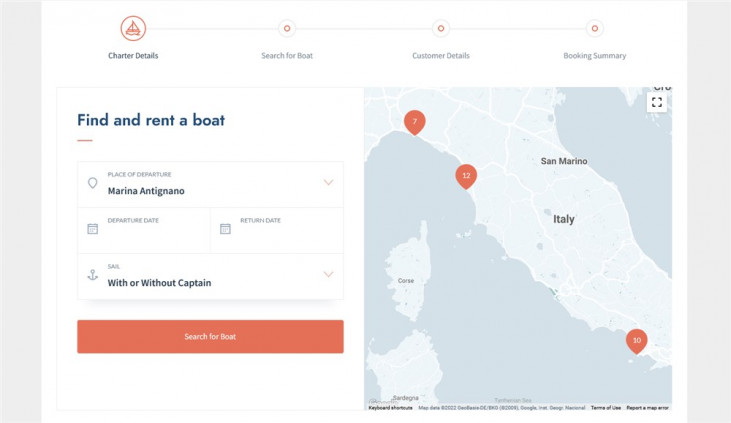The image size is (731, 423).
Task: Click the Search for Boat step circle
Action: (x=287, y=28)
